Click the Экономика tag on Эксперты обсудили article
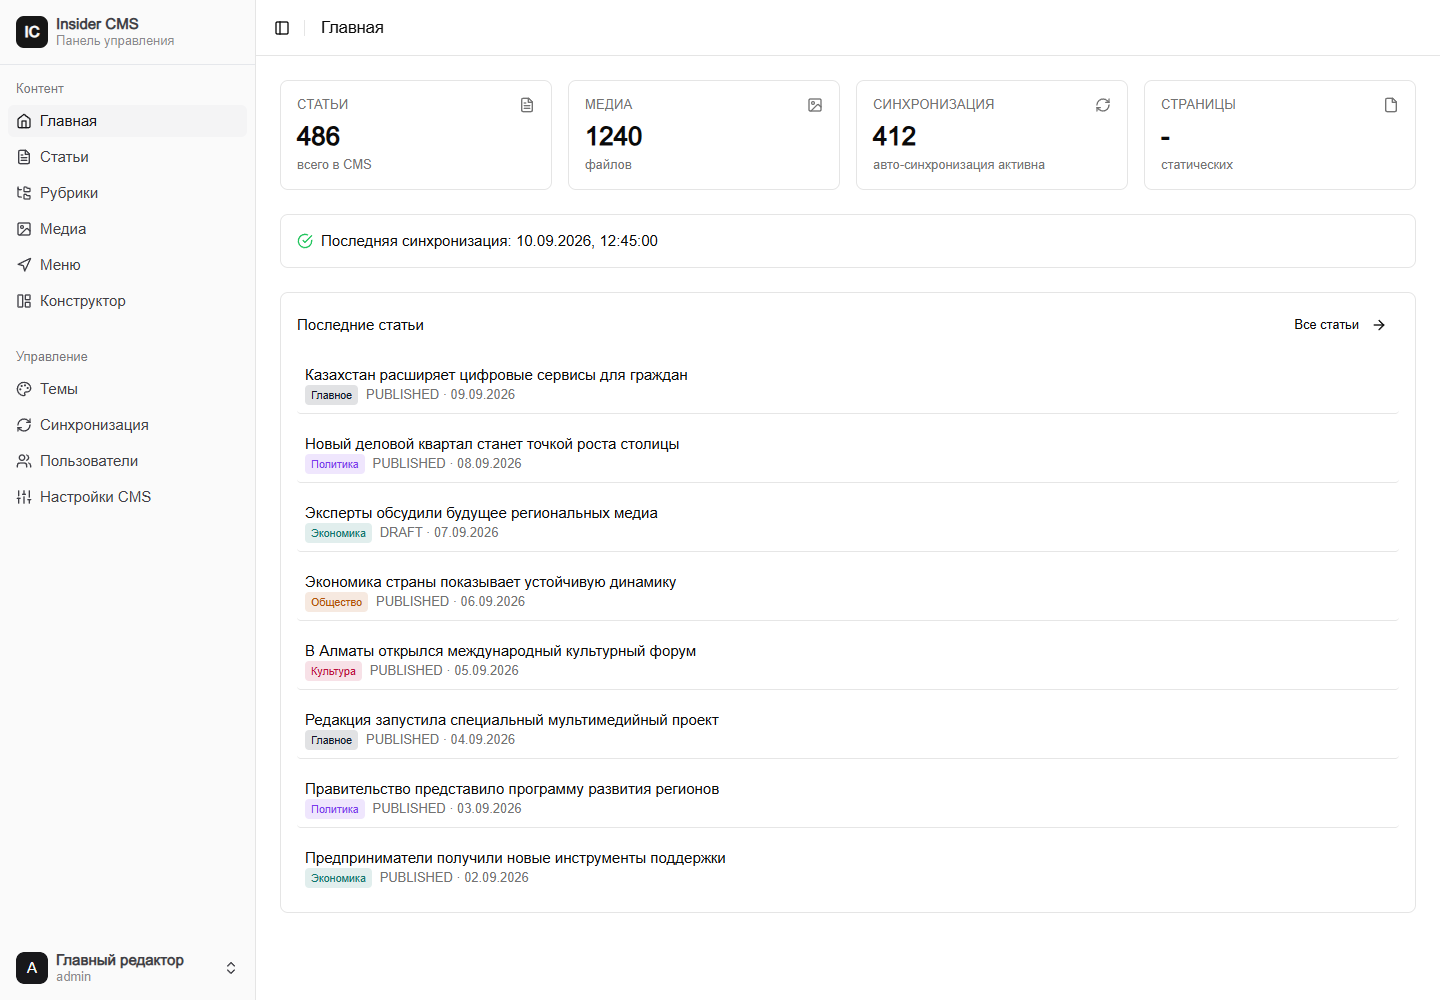1440x1000 pixels. point(338,533)
